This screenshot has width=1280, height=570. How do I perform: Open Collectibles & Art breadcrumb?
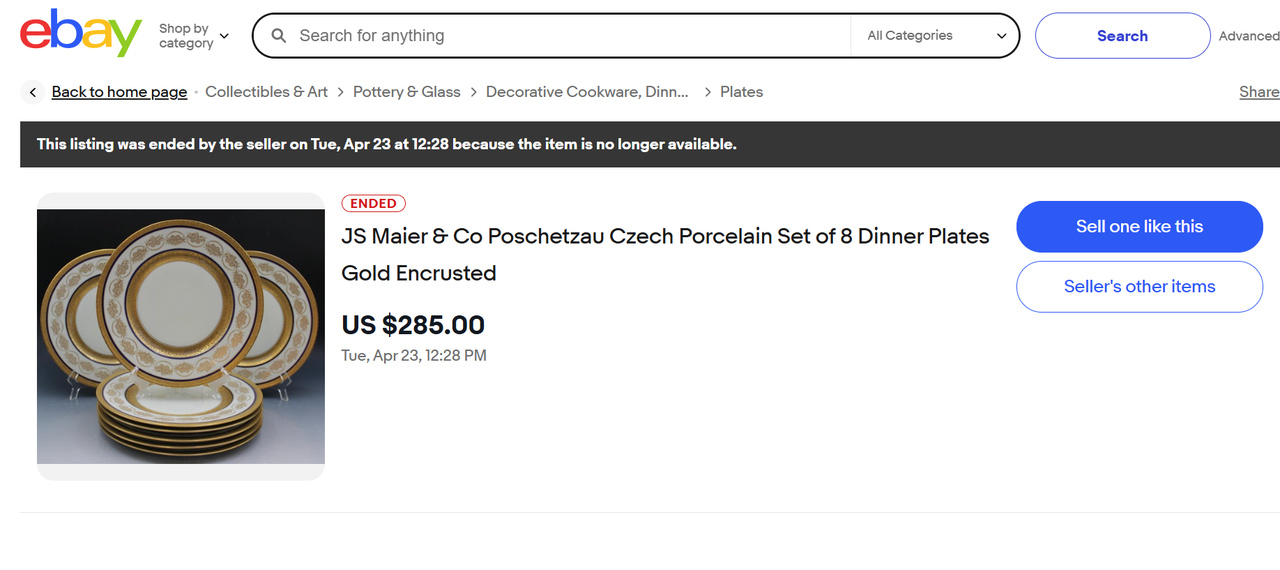point(266,92)
